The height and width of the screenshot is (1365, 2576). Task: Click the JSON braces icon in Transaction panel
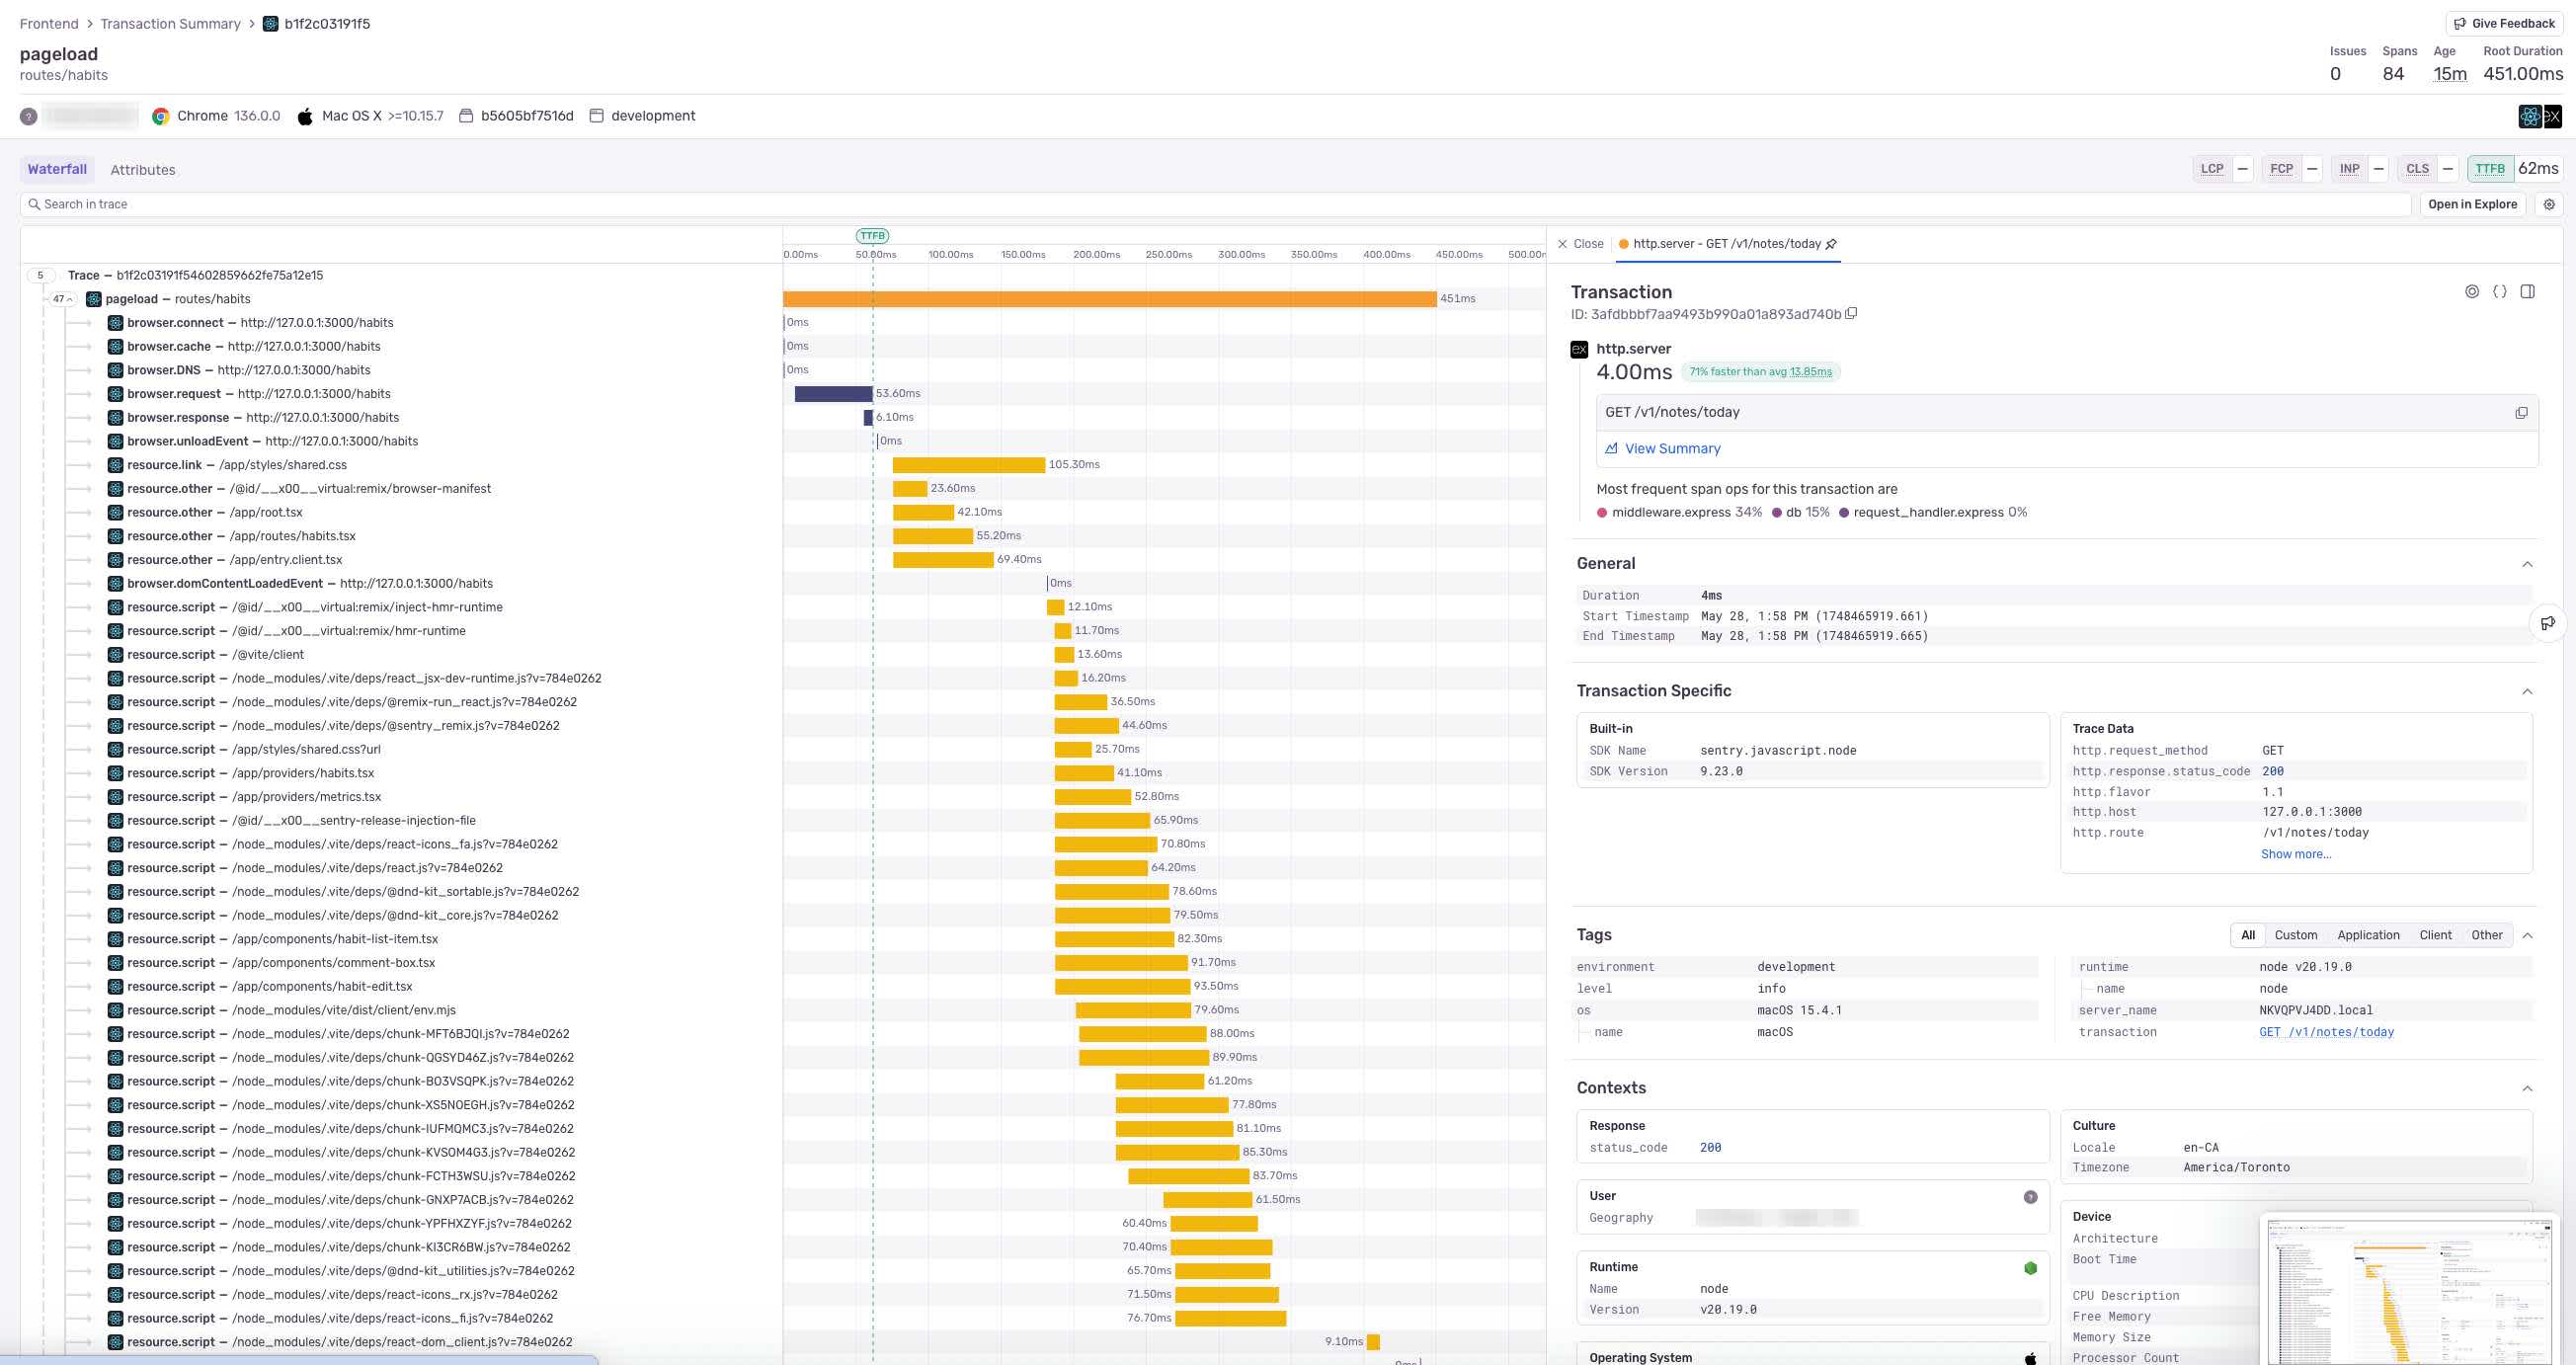[2499, 292]
